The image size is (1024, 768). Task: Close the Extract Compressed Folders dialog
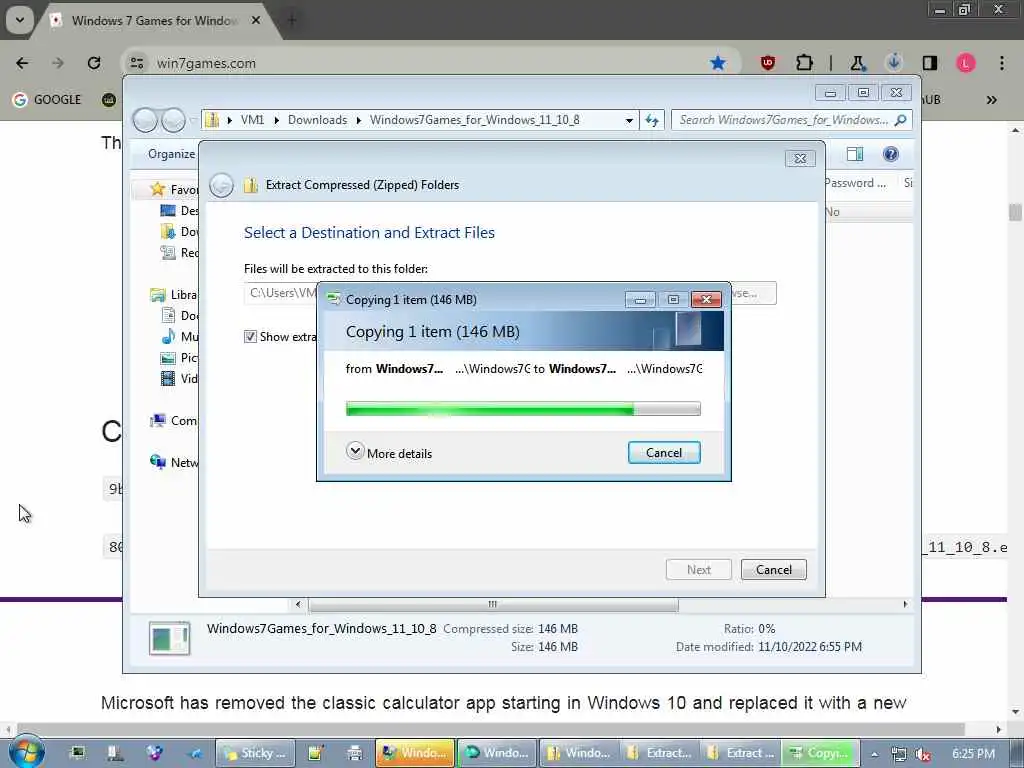point(800,158)
